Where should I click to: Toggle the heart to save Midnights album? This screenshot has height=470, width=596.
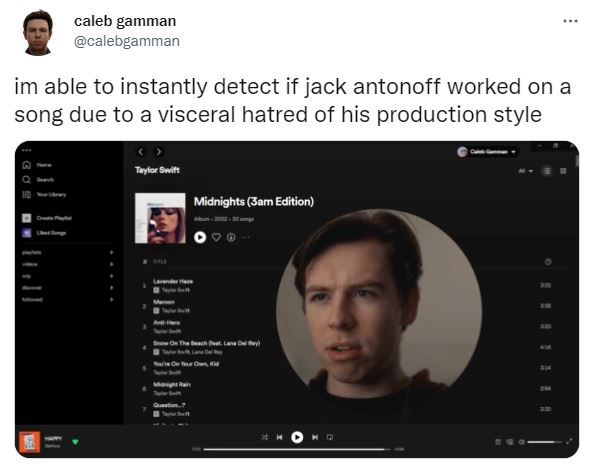(x=216, y=237)
